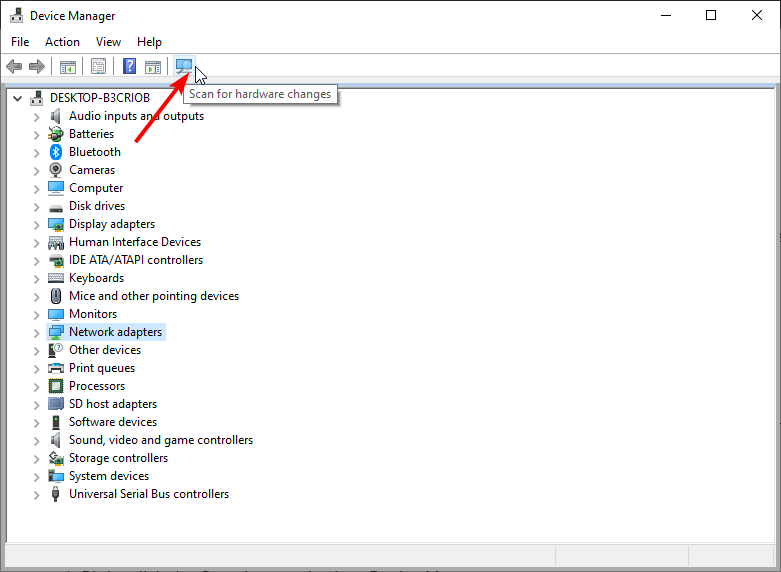
Task: Minimize the Device Manager window
Action: [666, 15]
